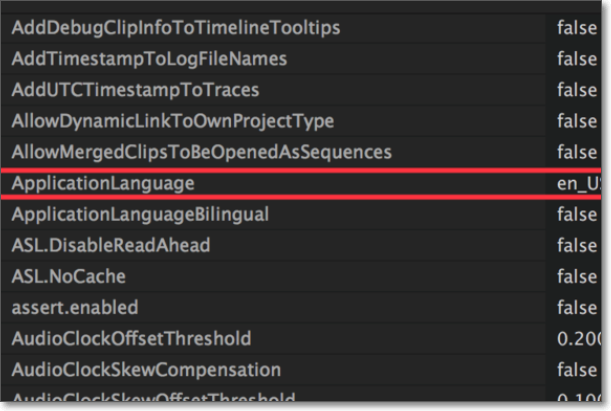Select the assert.enabled property row

coord(75,307)
